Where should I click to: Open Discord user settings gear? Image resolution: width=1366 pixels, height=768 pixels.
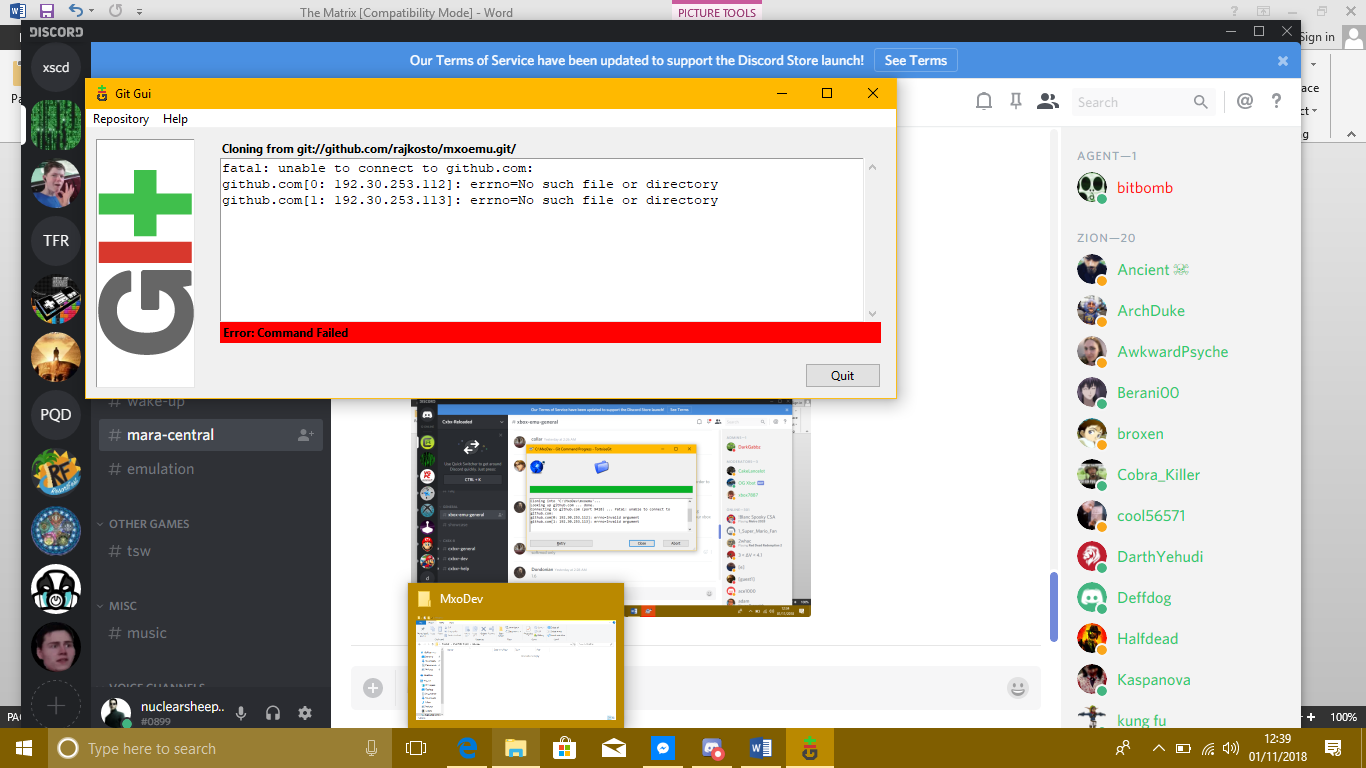(305, 713)
